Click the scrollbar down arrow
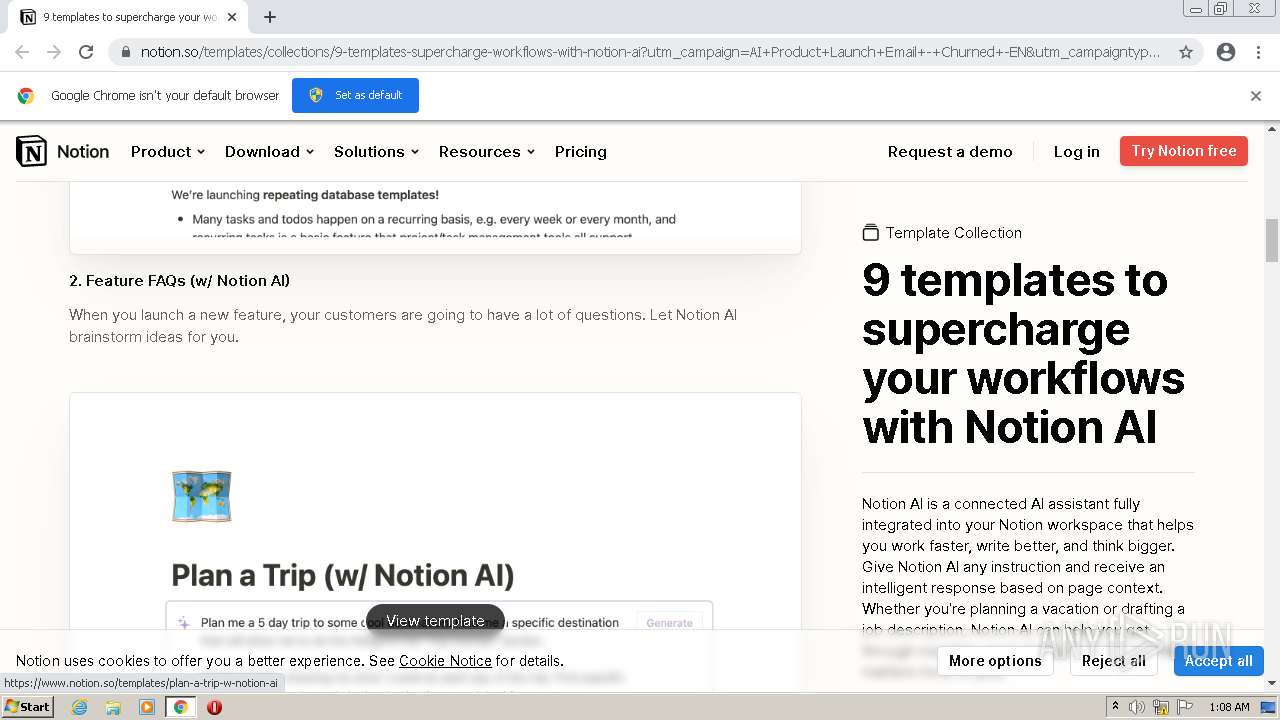 (1272, 683)
